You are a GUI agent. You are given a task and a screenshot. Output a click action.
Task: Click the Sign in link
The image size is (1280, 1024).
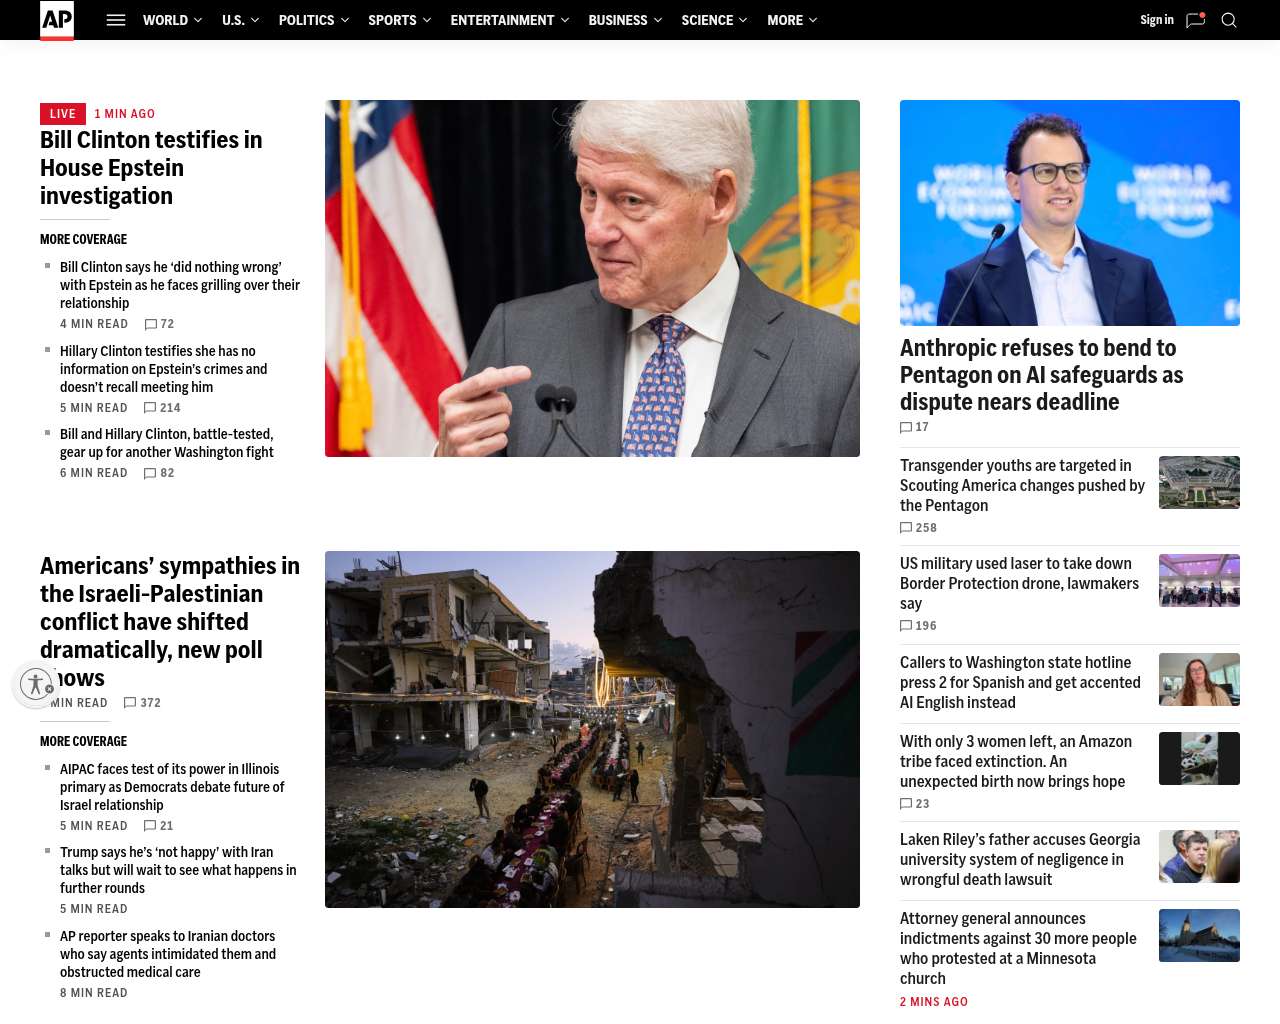(x=1156, y=20)
